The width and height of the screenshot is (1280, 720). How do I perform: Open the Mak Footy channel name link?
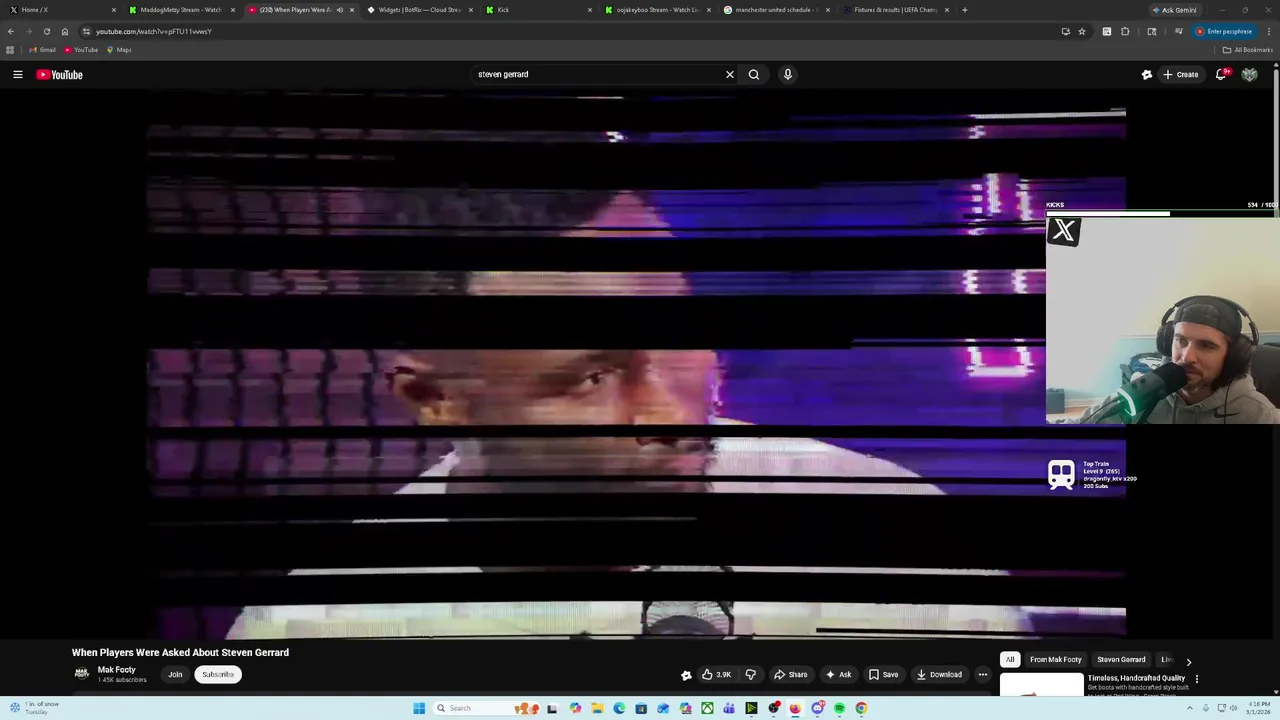(116, 669)
